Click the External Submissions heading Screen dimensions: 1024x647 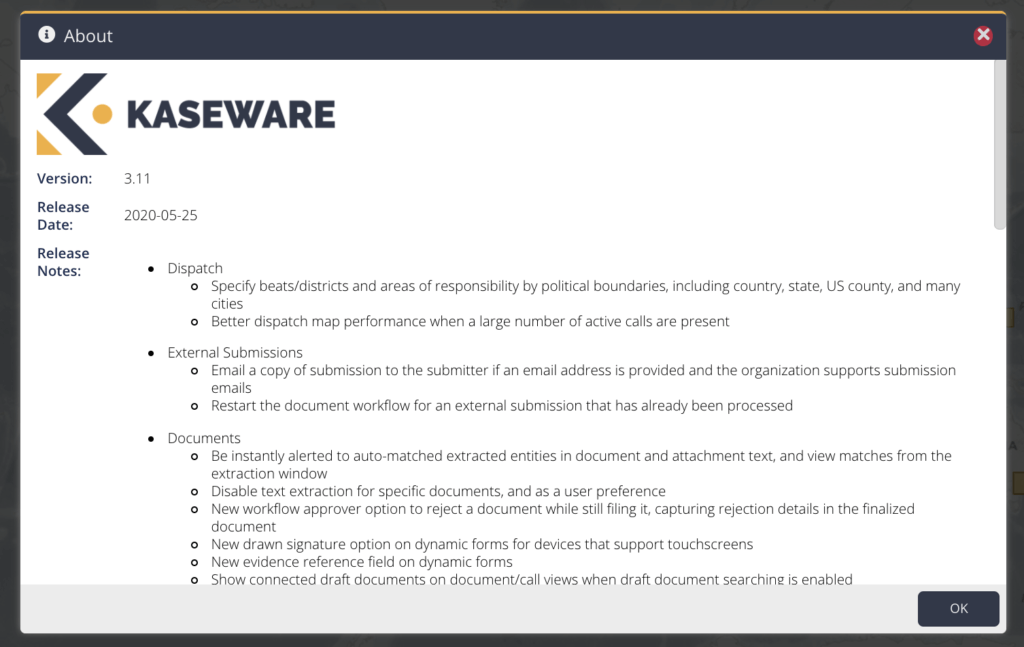tap(235, 352)
